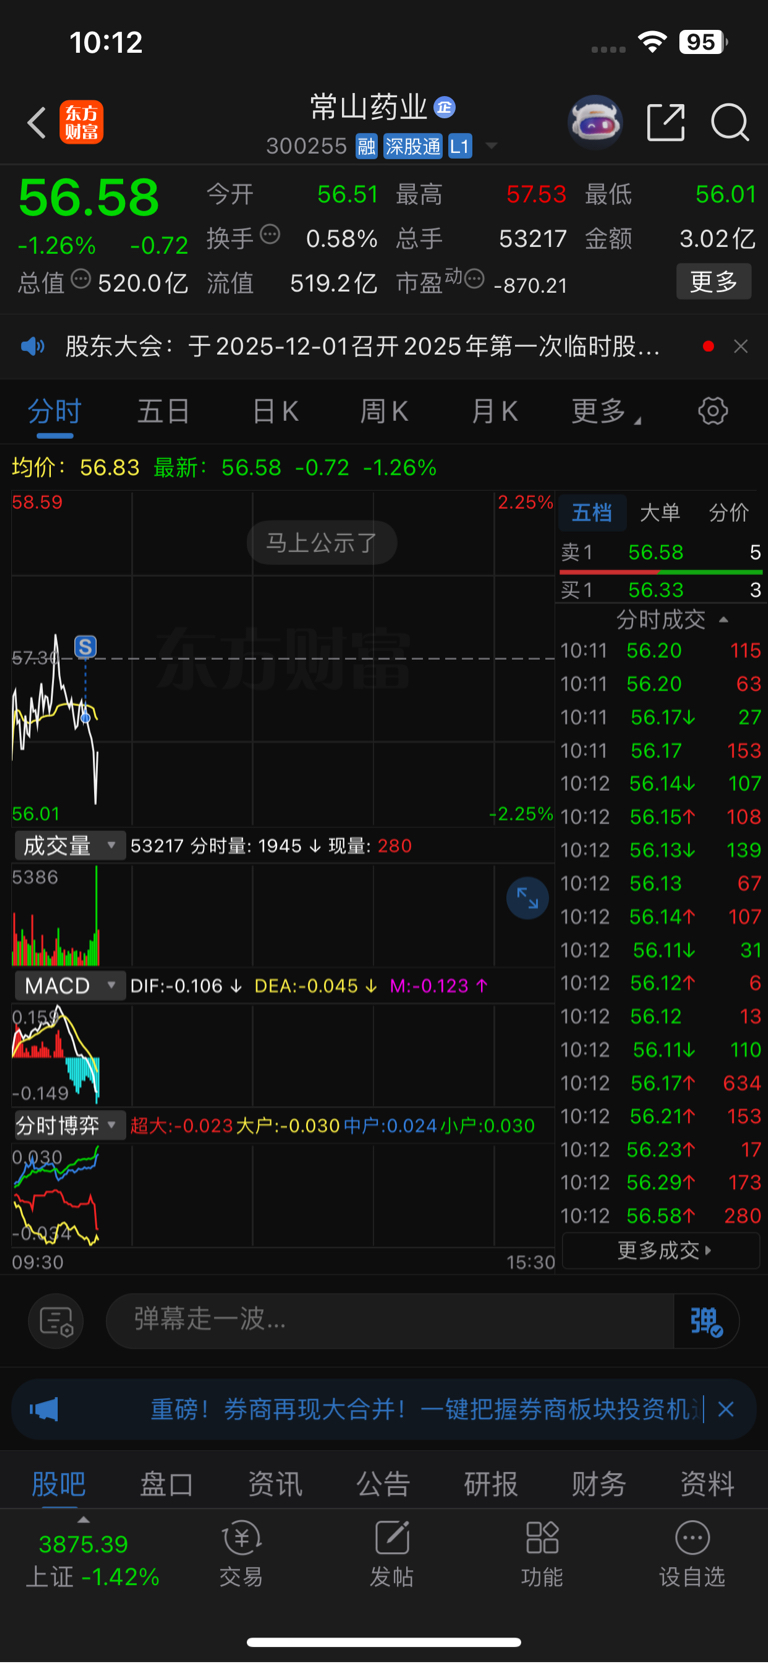
Task: Expand the 更多 chart period menu
Action: click(606, 411)
